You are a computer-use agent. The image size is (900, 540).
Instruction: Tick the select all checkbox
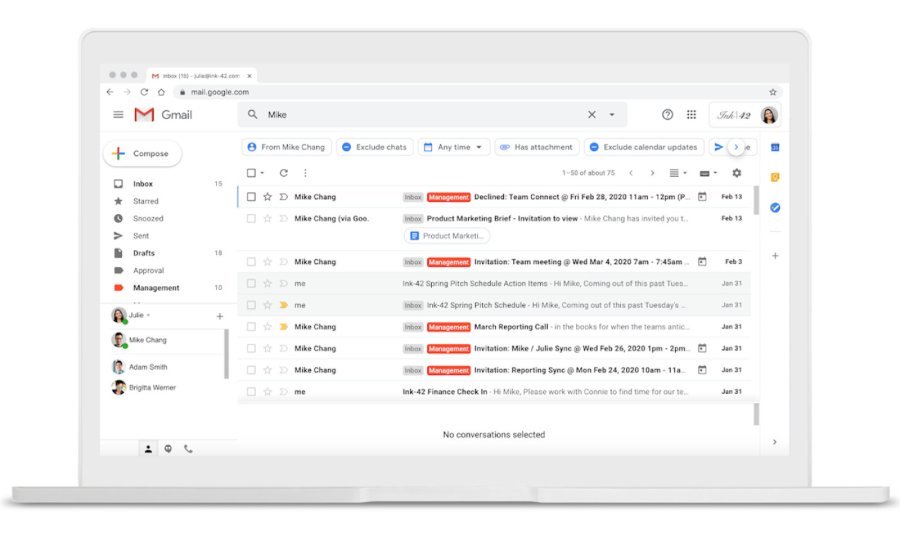coord(251,173)
